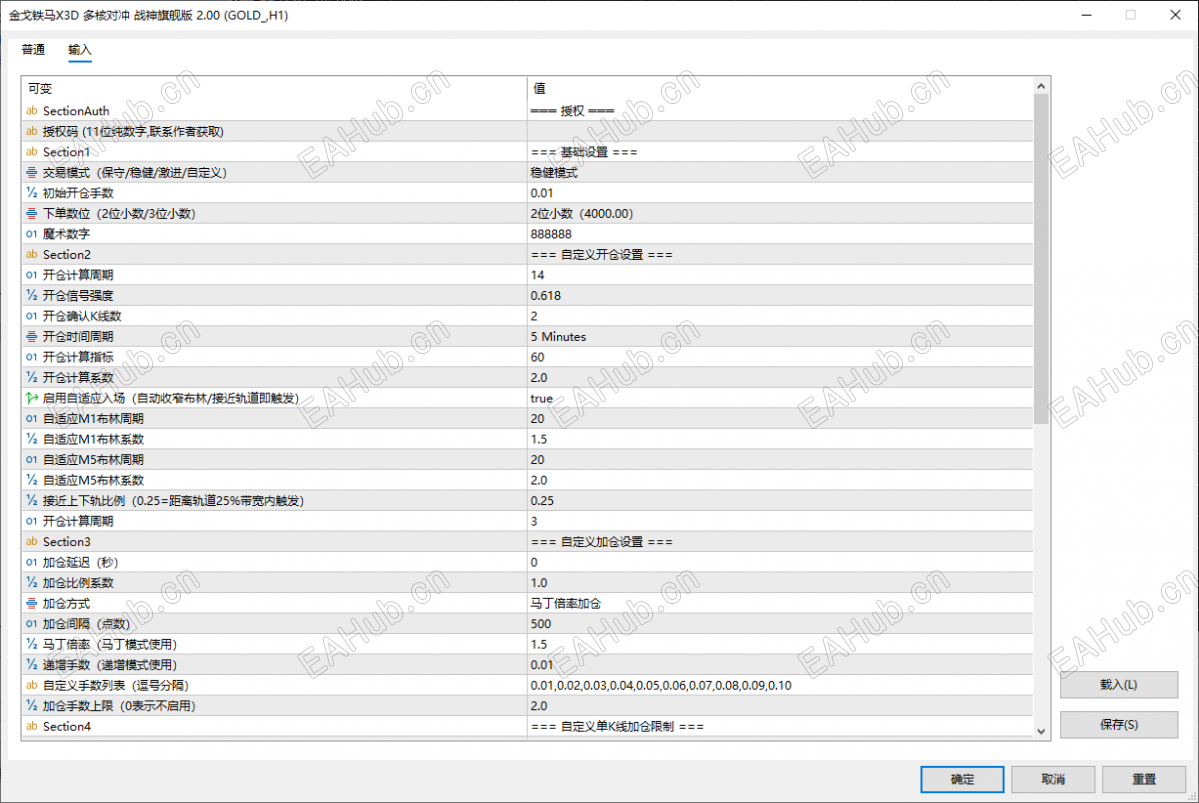Select the 输入 tab
The image size is (1199, 803).
pyautogui.click(x=80, y=50)
